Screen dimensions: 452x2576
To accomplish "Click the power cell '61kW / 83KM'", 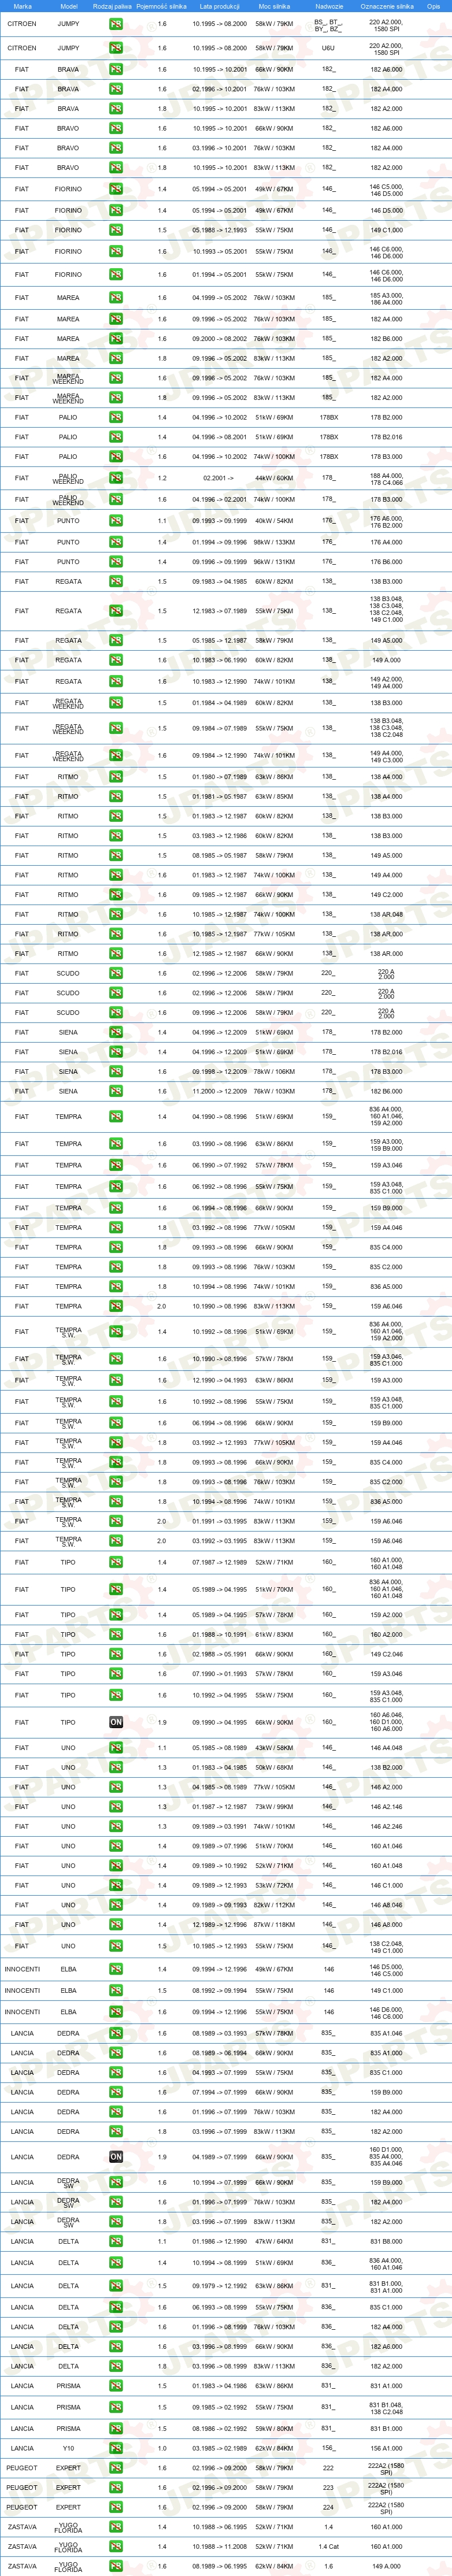I will click(274, 1634).
